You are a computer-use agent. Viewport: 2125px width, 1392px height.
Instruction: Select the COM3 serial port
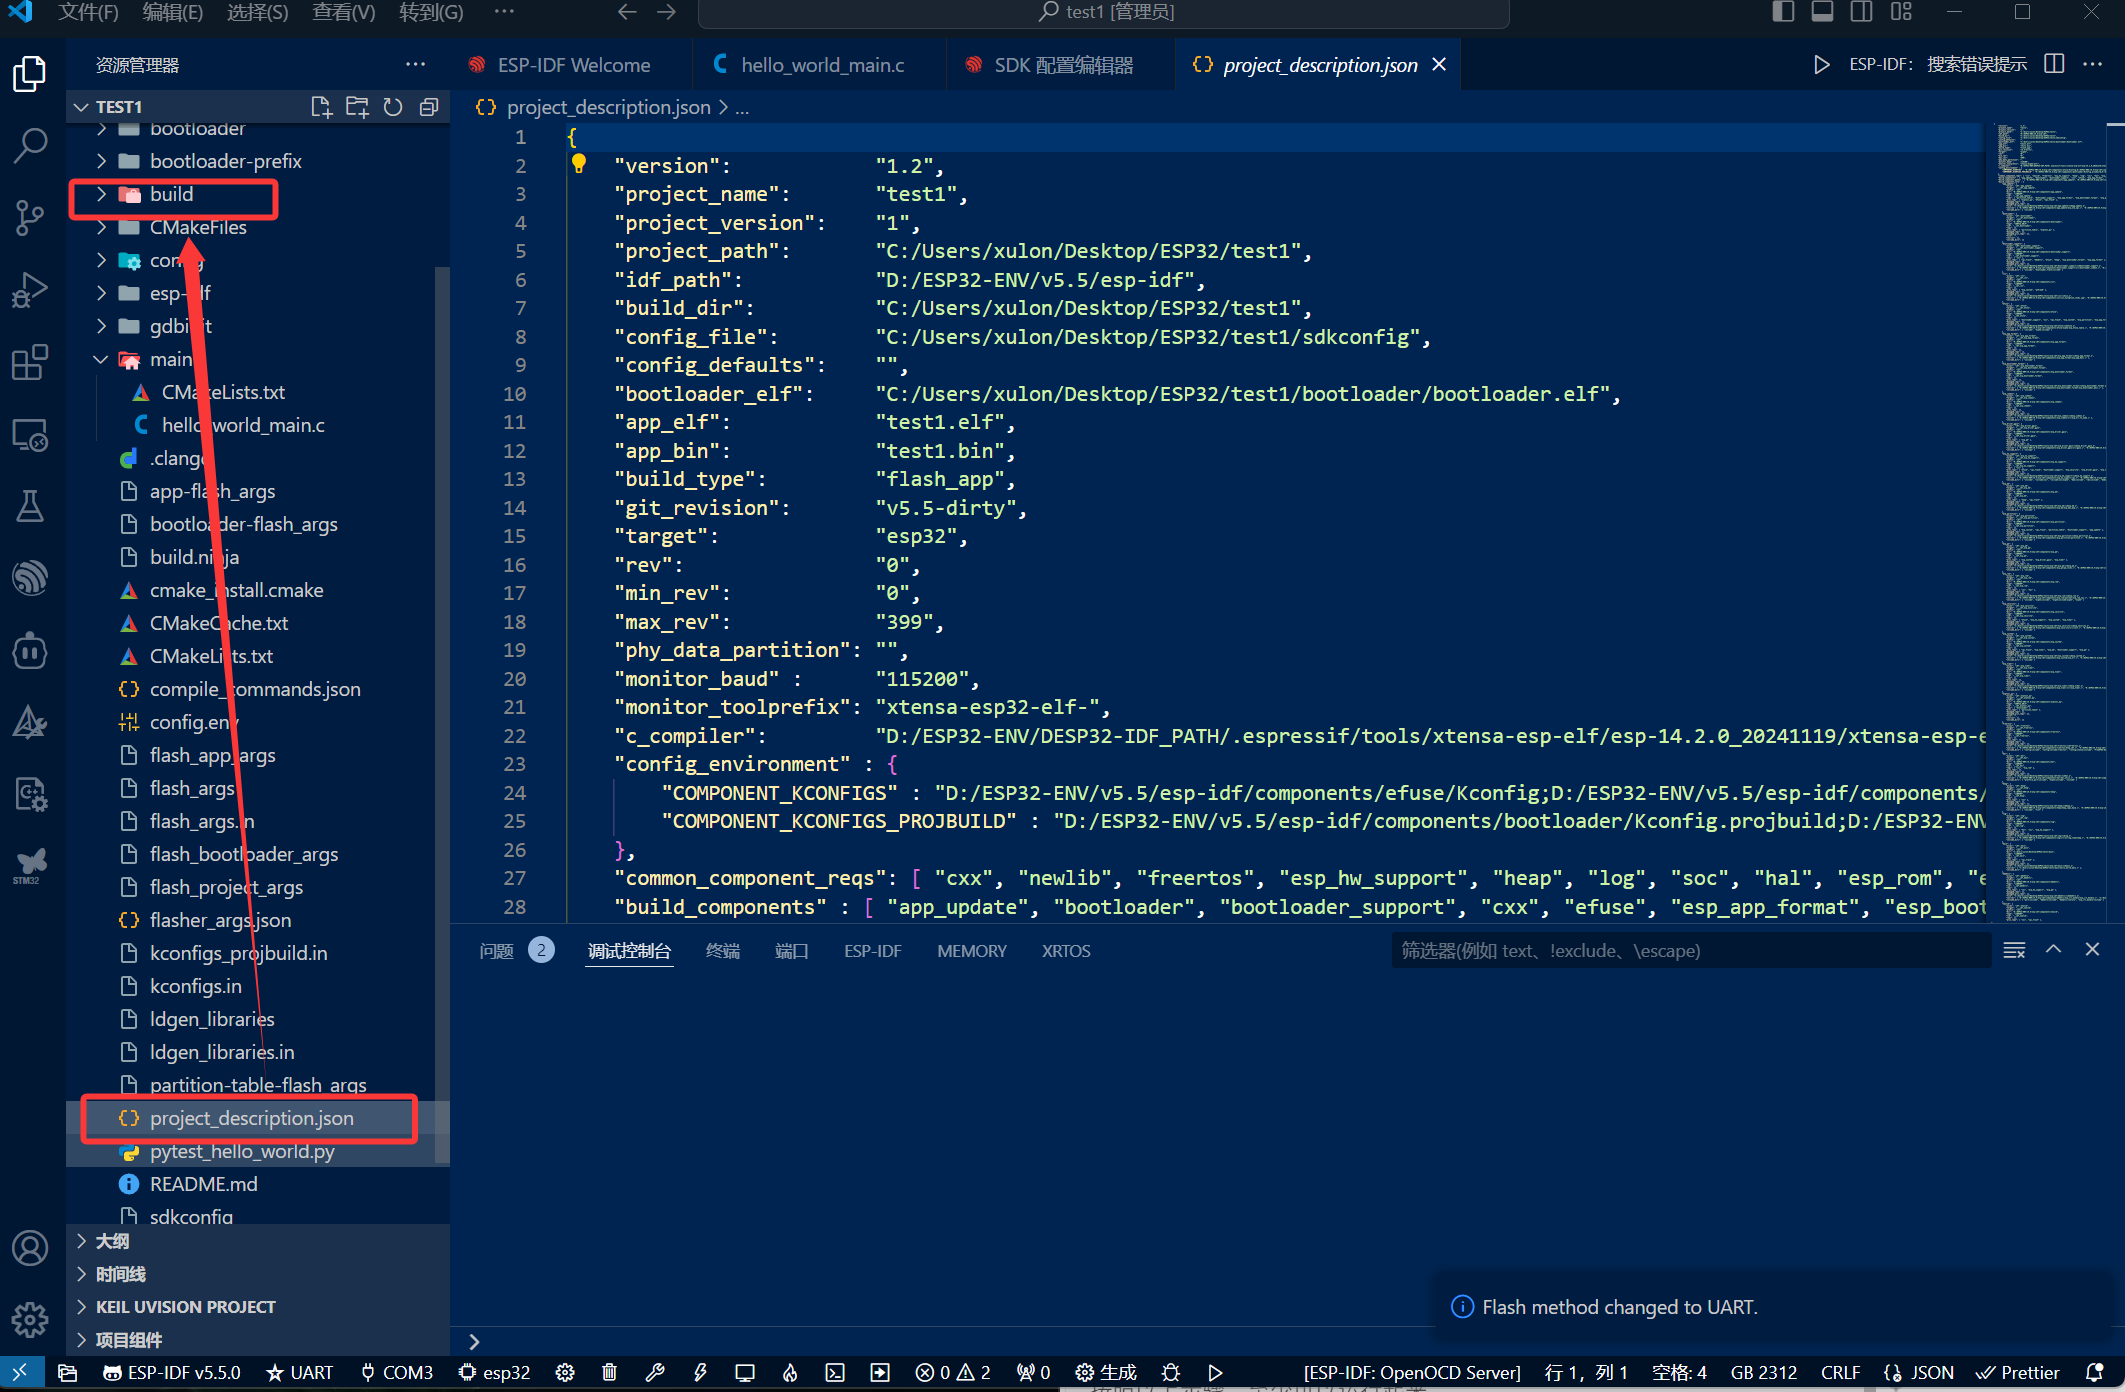coord(397,1372)
